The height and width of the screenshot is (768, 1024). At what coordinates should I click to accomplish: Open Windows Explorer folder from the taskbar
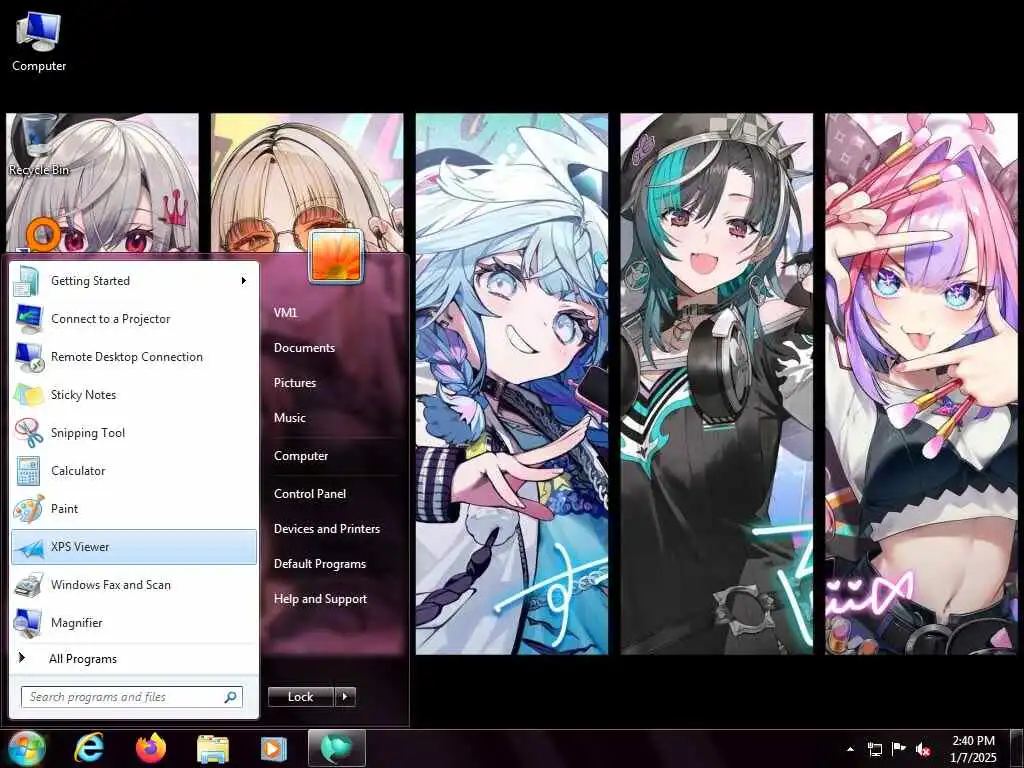(213, 749)
